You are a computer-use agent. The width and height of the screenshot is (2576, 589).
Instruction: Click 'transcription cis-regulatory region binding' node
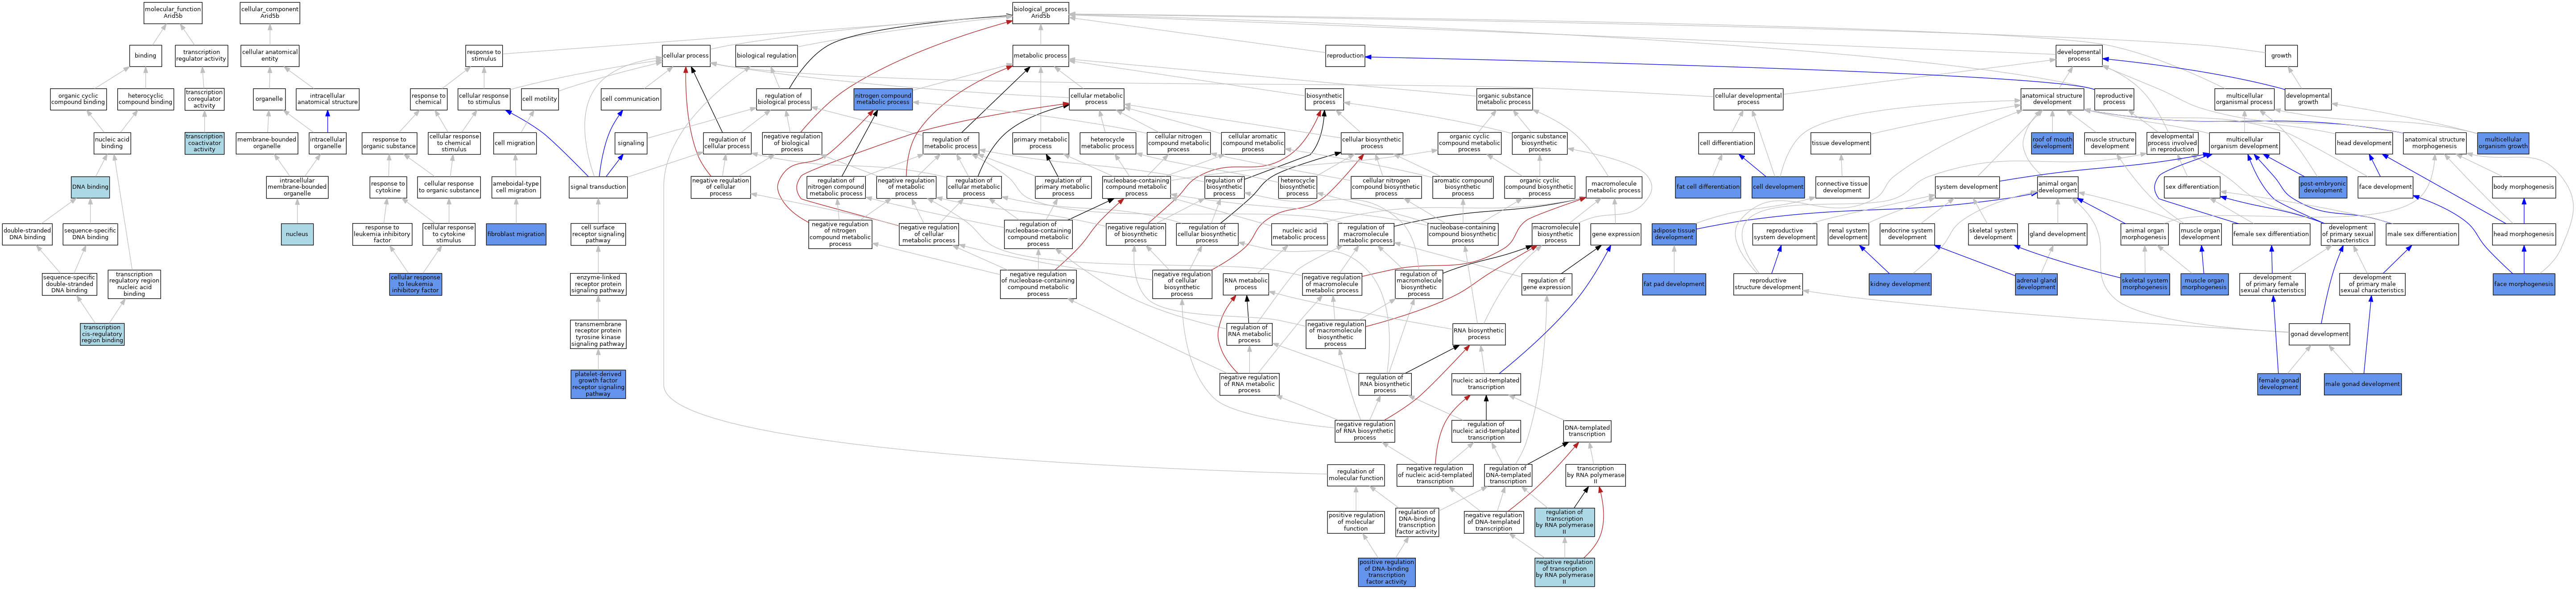coord(102,334)
